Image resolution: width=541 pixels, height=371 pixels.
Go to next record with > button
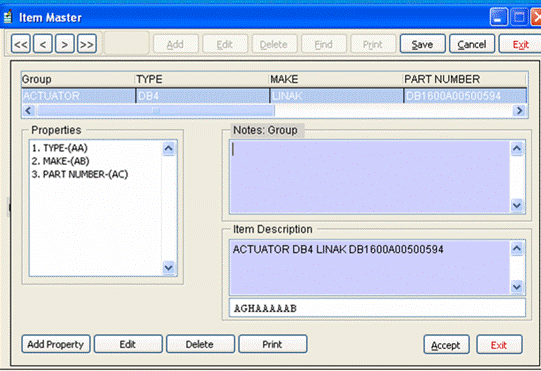click(65, 44)
